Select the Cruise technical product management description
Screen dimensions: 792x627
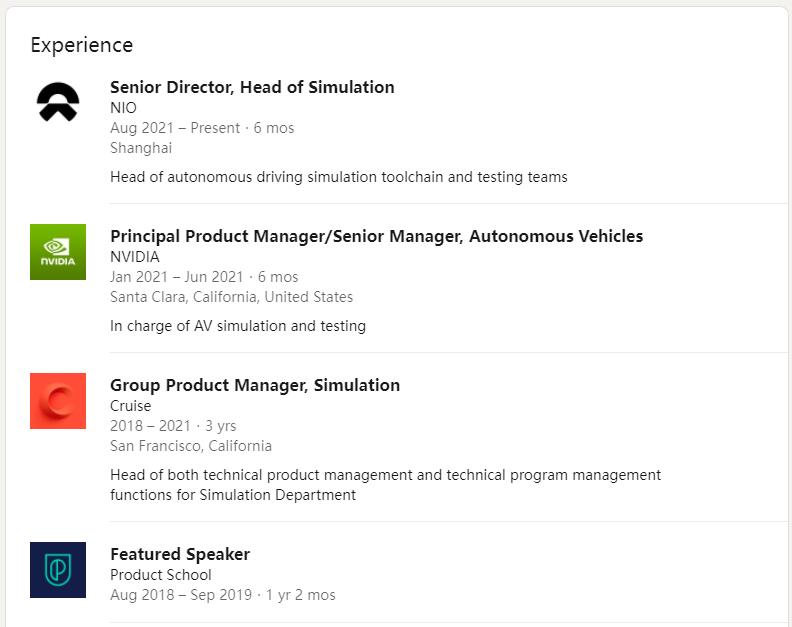[385, 485]
